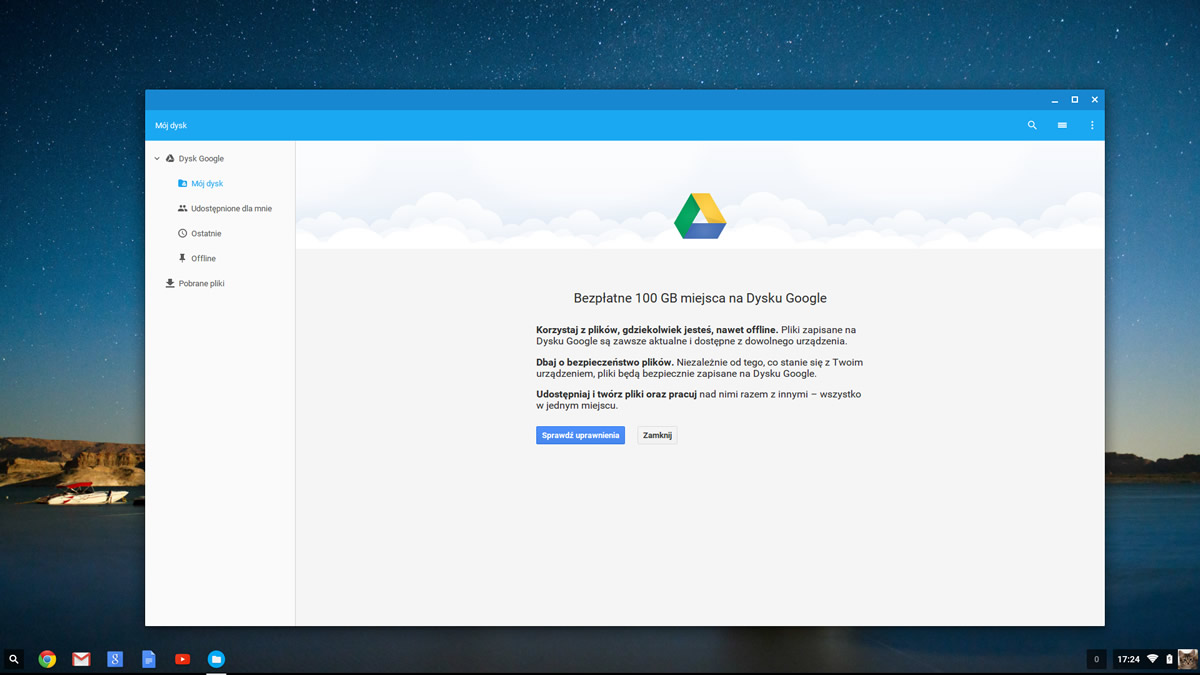Open Google Search app on the shelf

[115, 659]
